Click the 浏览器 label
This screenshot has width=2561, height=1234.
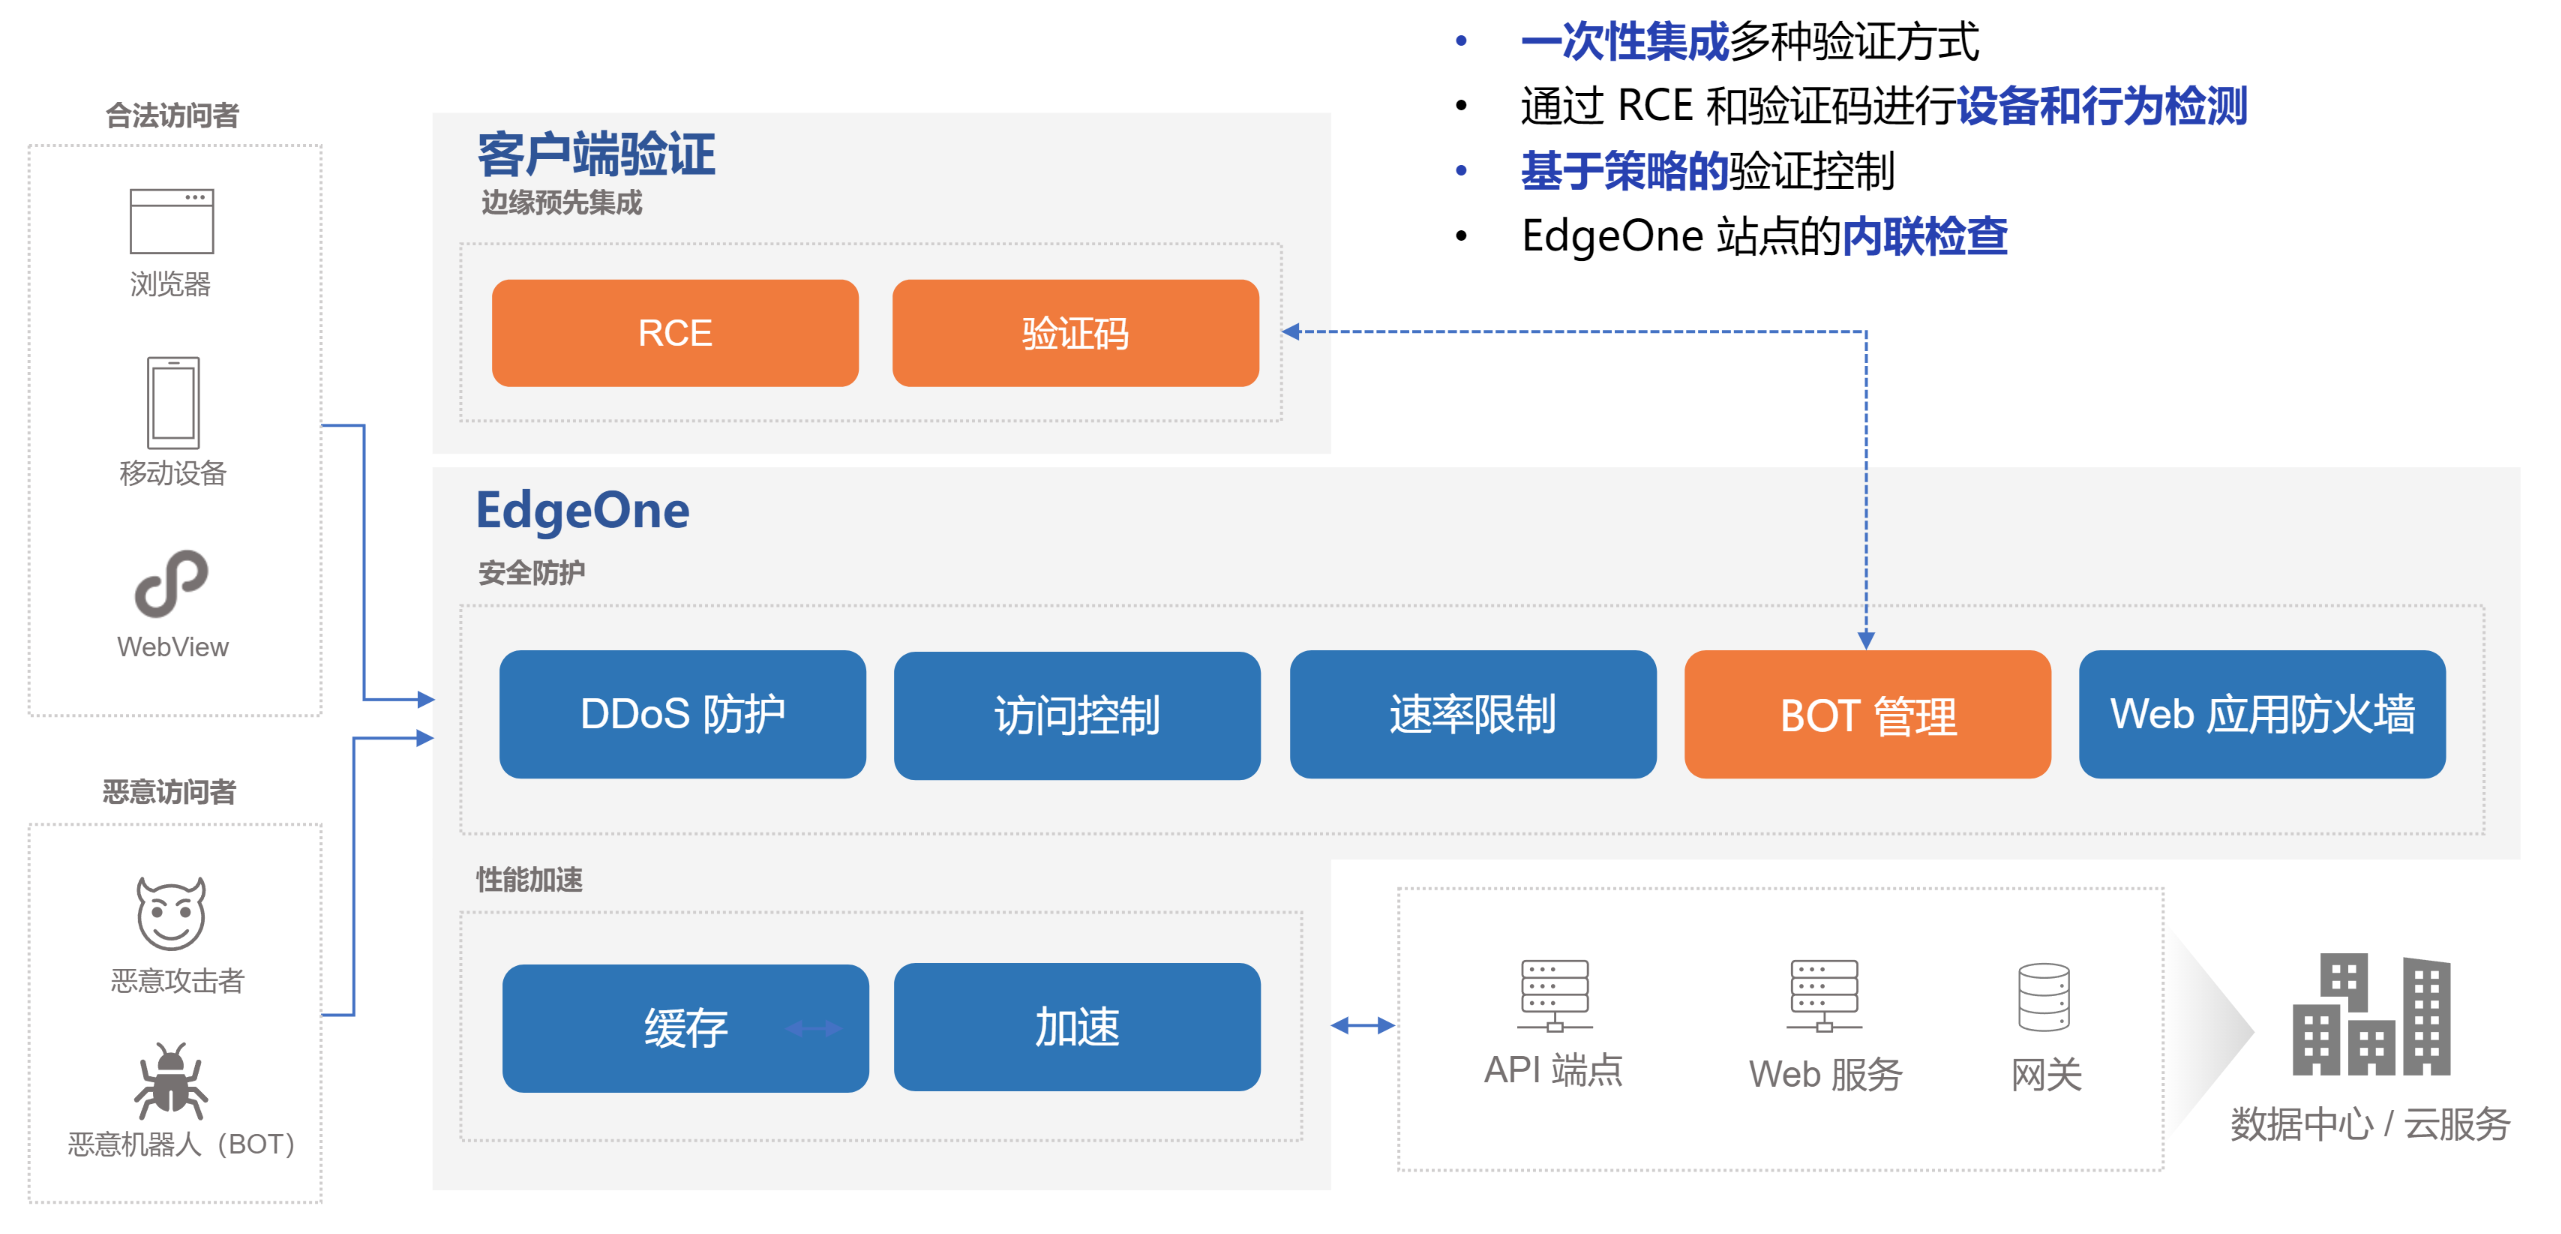click(x=170, y=284)
